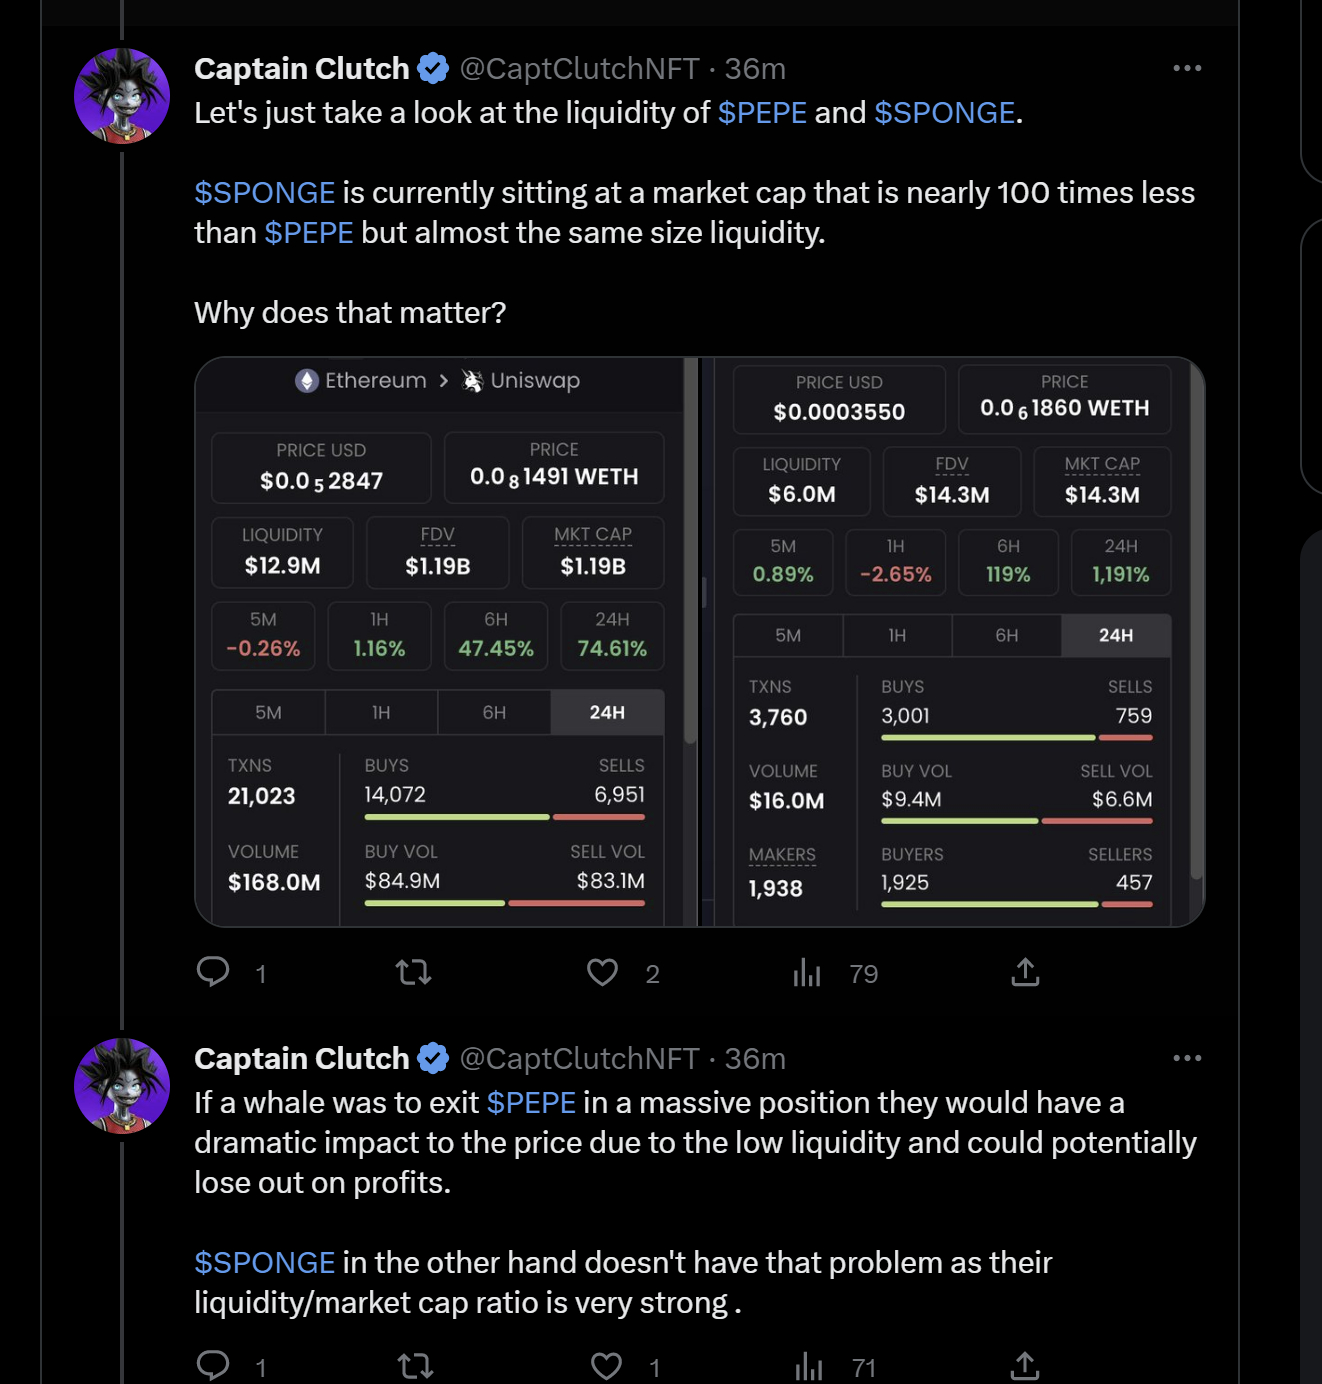Retweet the first liquidity tweet
The image size is (1322, 1384).
[413, 972]
